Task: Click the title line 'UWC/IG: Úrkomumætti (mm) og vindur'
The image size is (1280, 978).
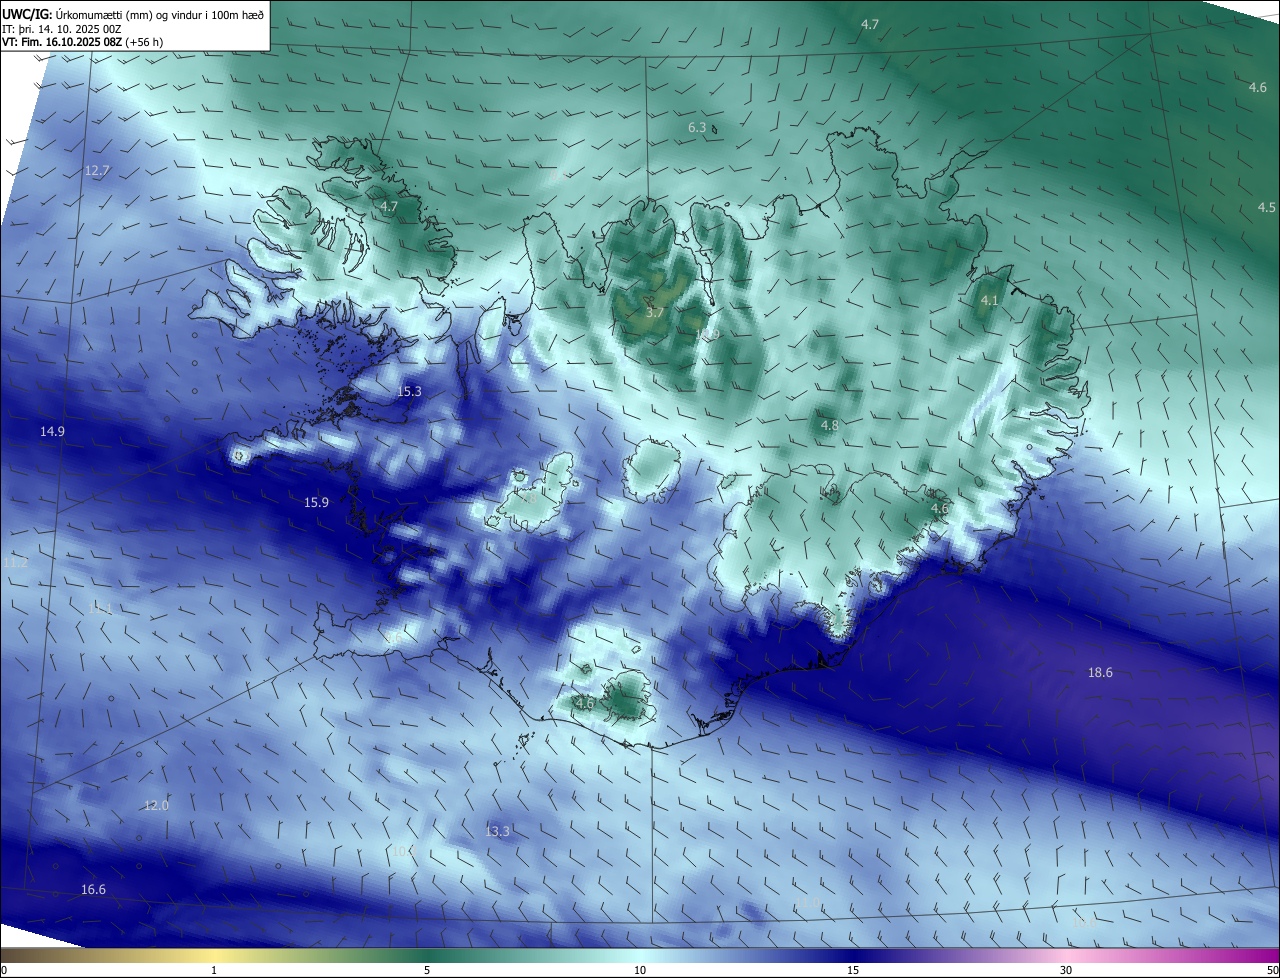Action: point(133,14)
